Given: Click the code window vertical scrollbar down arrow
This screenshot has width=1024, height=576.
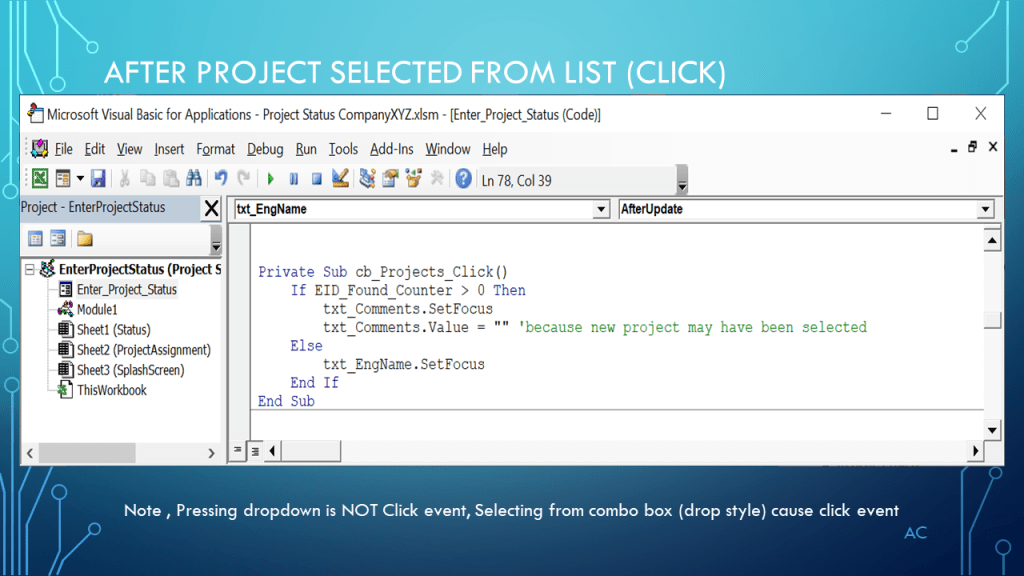Looking at the screenshot, I should click(992, 429).
